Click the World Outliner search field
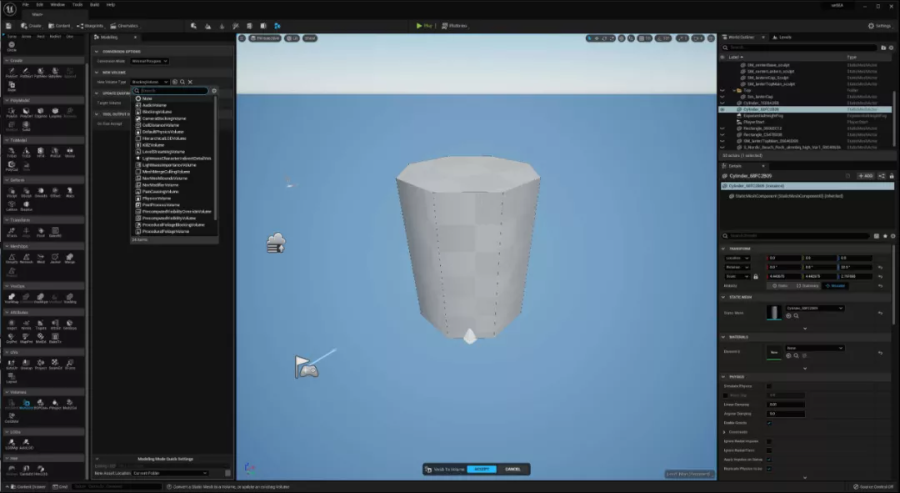The image size is (900, 493). (x=799, y=47)
